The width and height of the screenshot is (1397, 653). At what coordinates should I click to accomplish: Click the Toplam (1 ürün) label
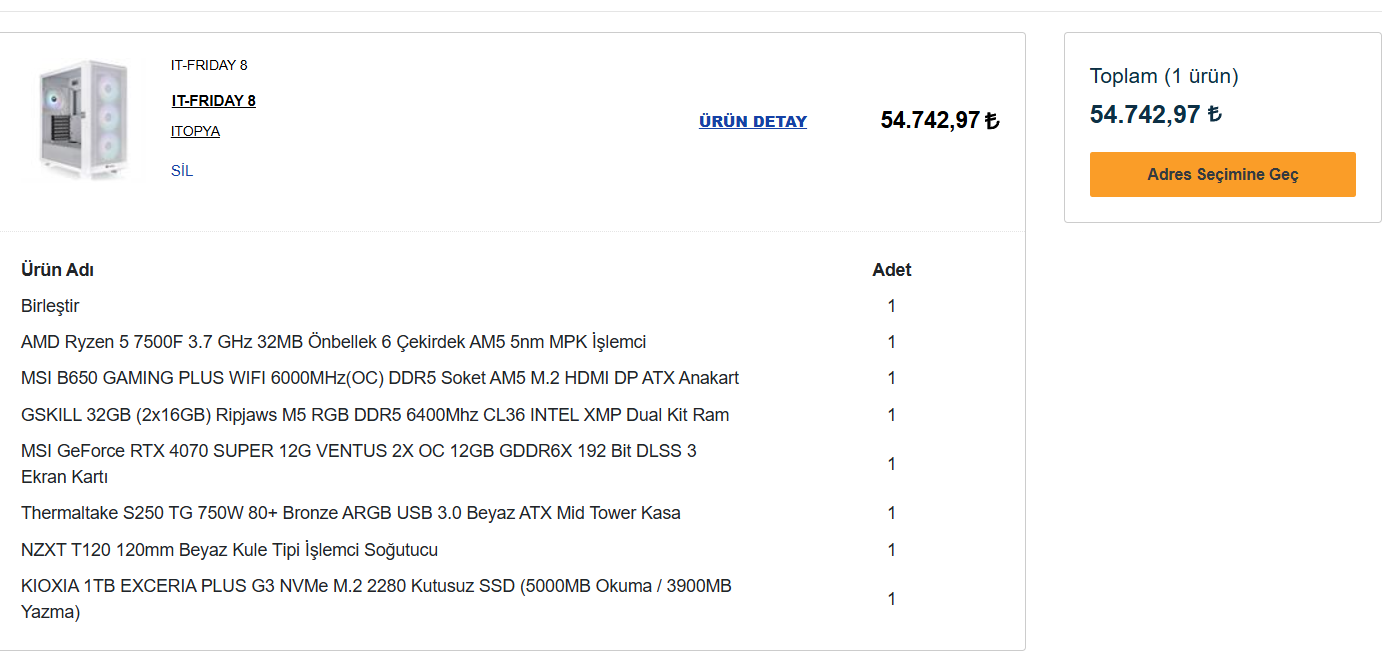click(x=1164, y=76)
